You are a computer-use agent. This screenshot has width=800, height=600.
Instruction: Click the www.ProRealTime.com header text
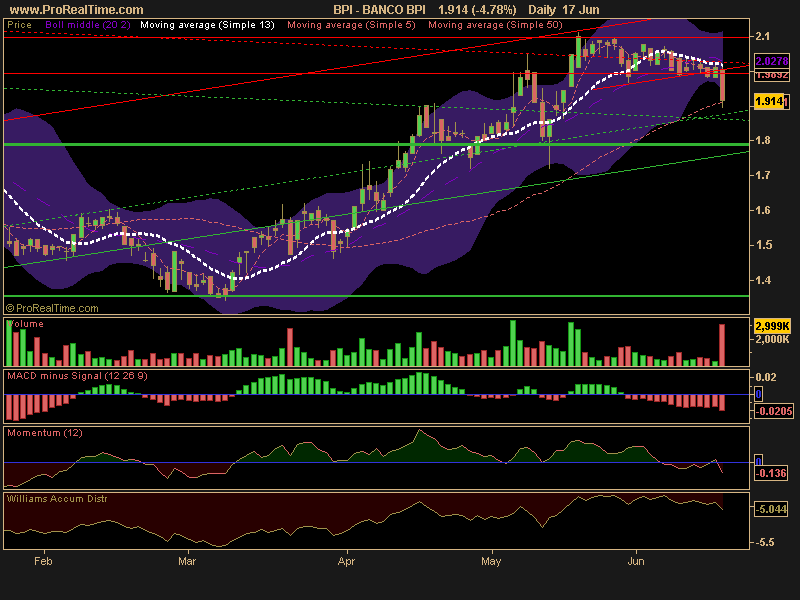[x=77, y=10]
